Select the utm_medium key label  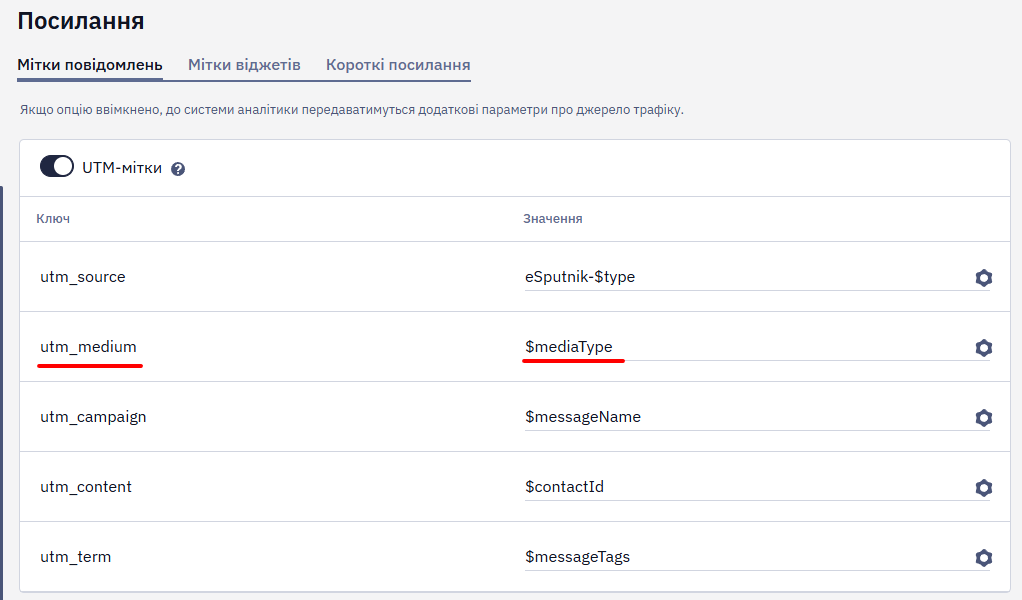pyautogui.click(x=89, y=347)
